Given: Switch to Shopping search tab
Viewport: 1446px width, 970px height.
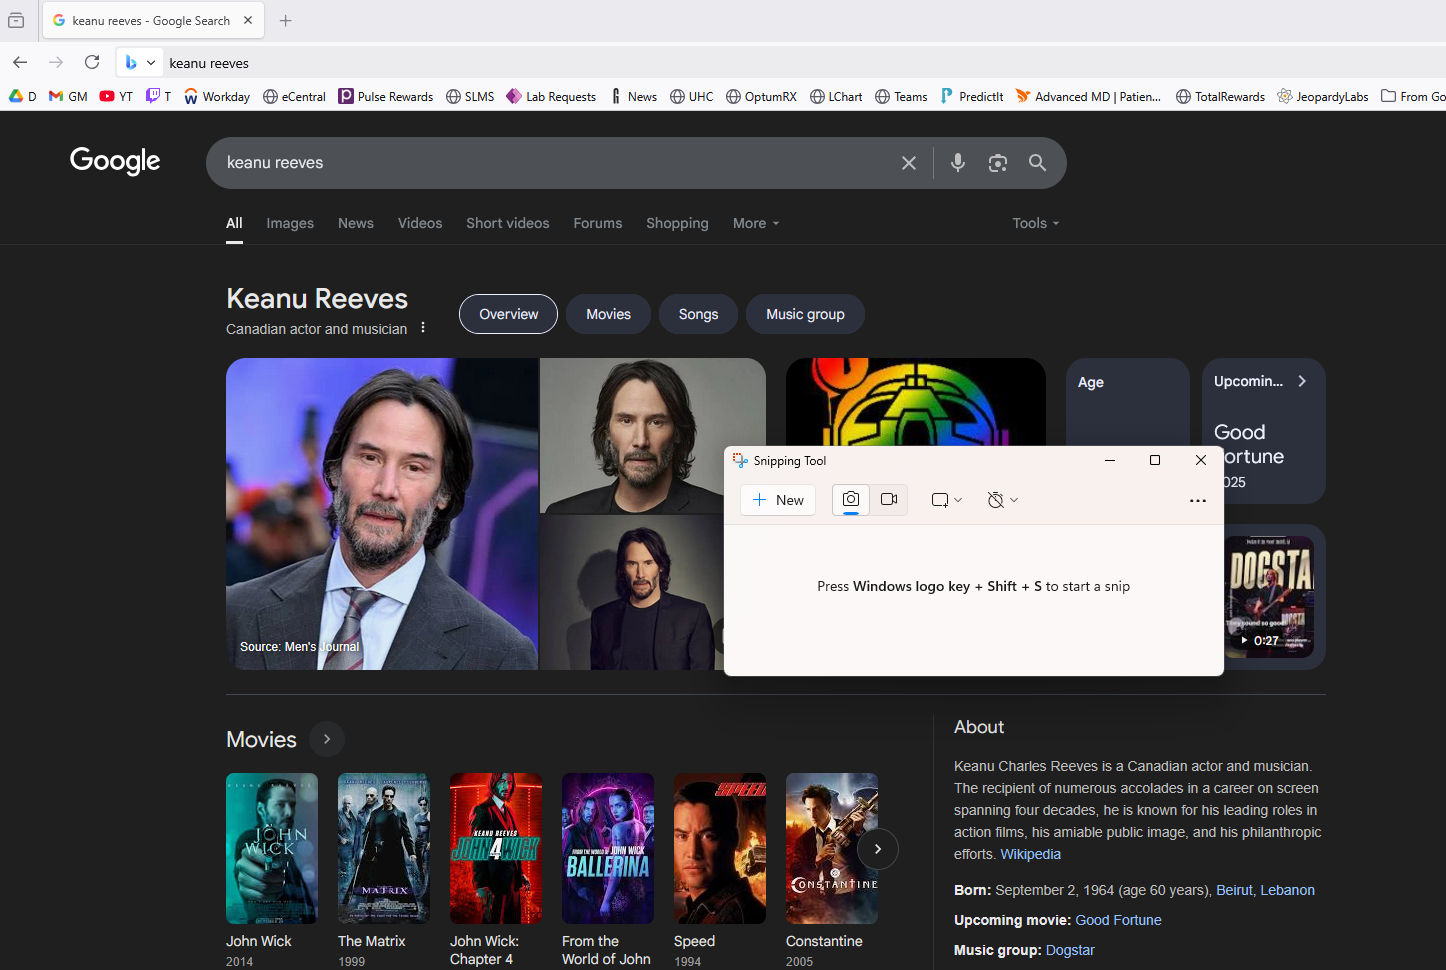Looking at the screenshot, I should point(677,223).
